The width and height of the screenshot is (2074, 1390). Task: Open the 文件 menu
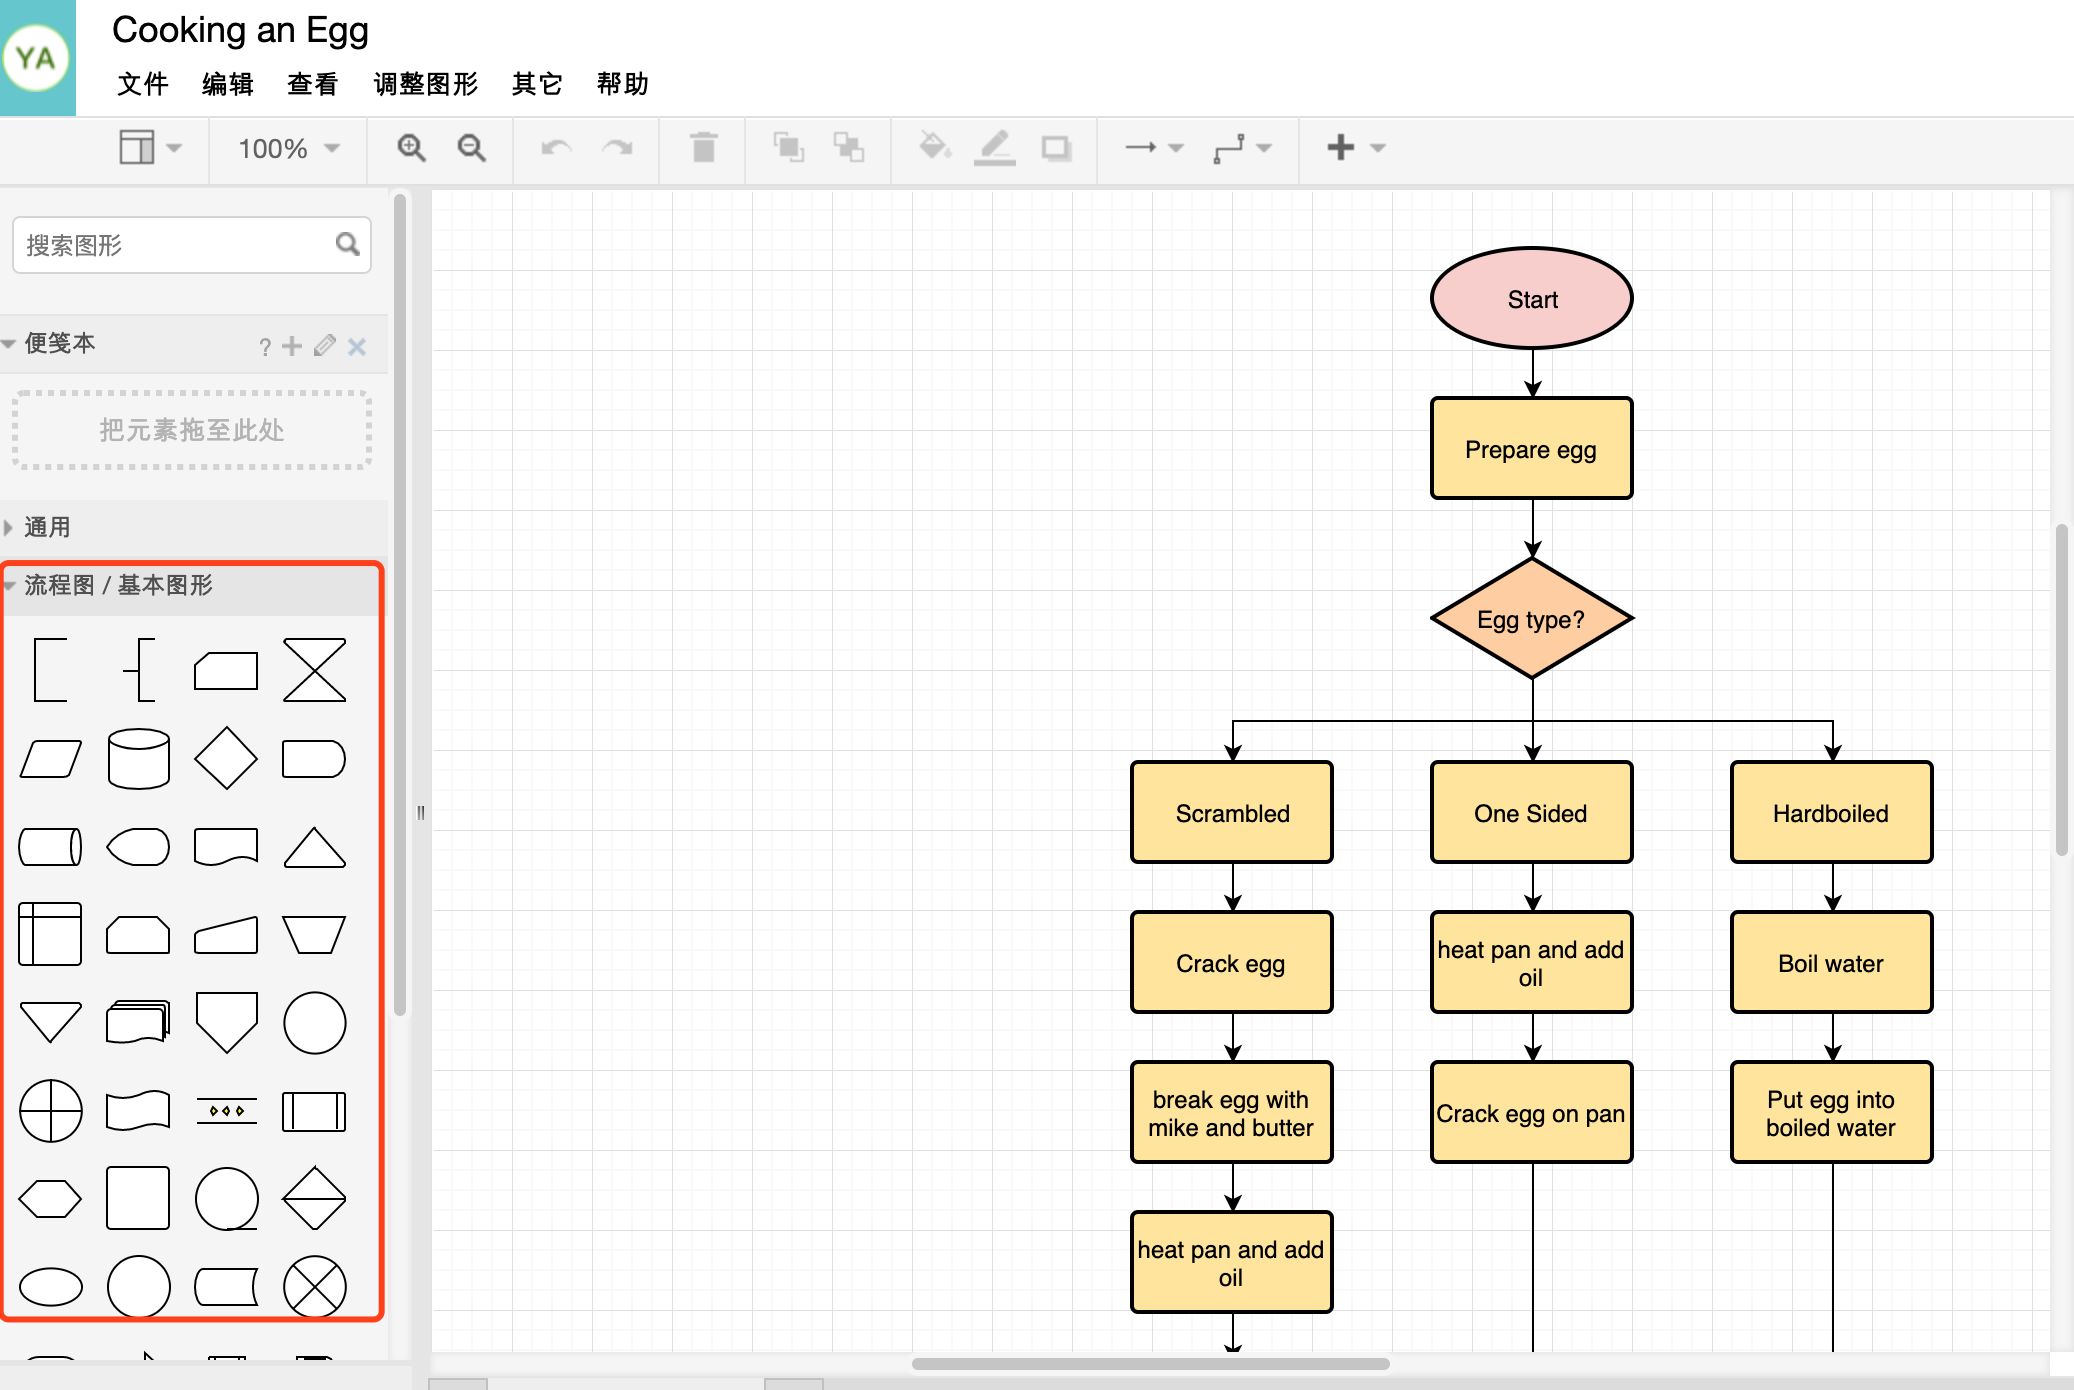point(142,84)
